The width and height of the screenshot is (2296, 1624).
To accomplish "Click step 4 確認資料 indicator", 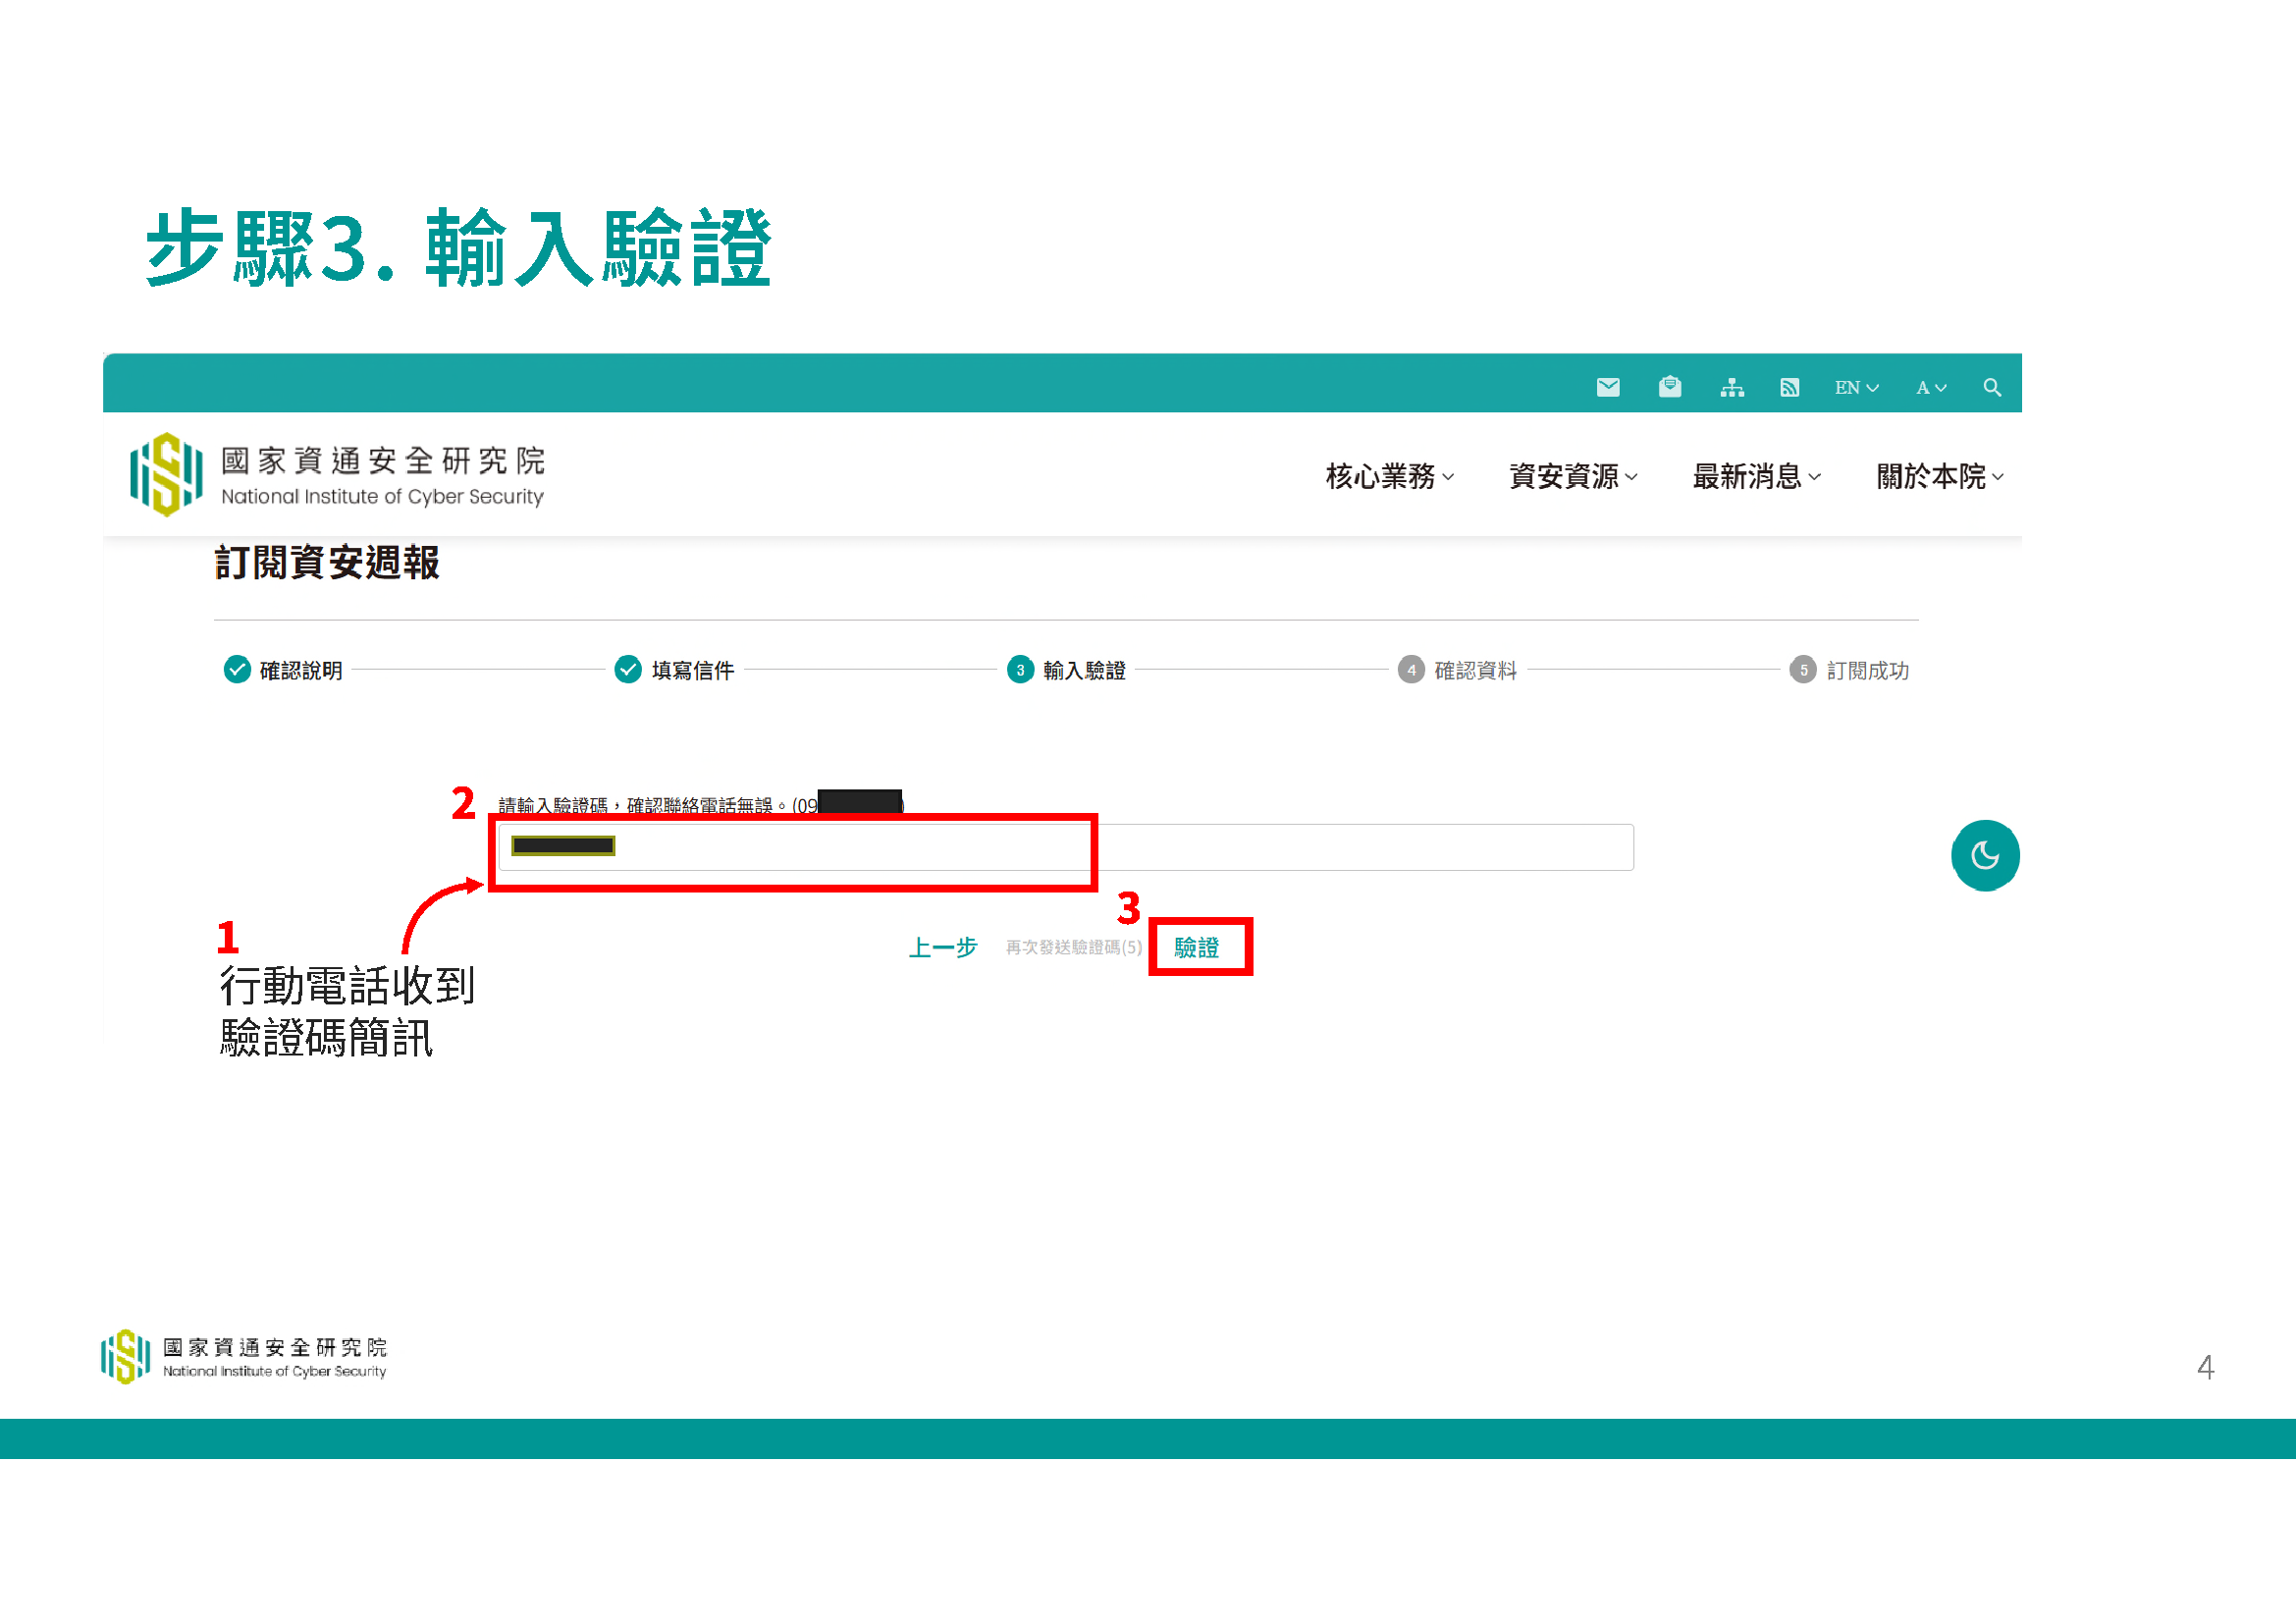I will 1458,670.
